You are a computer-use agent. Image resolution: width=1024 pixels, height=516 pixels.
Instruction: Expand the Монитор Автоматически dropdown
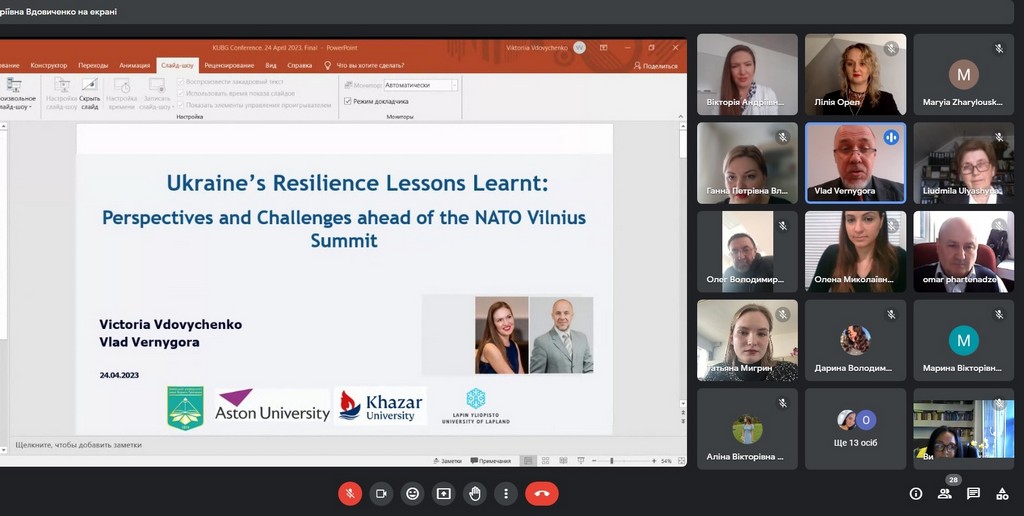click(x=454, y=86)
